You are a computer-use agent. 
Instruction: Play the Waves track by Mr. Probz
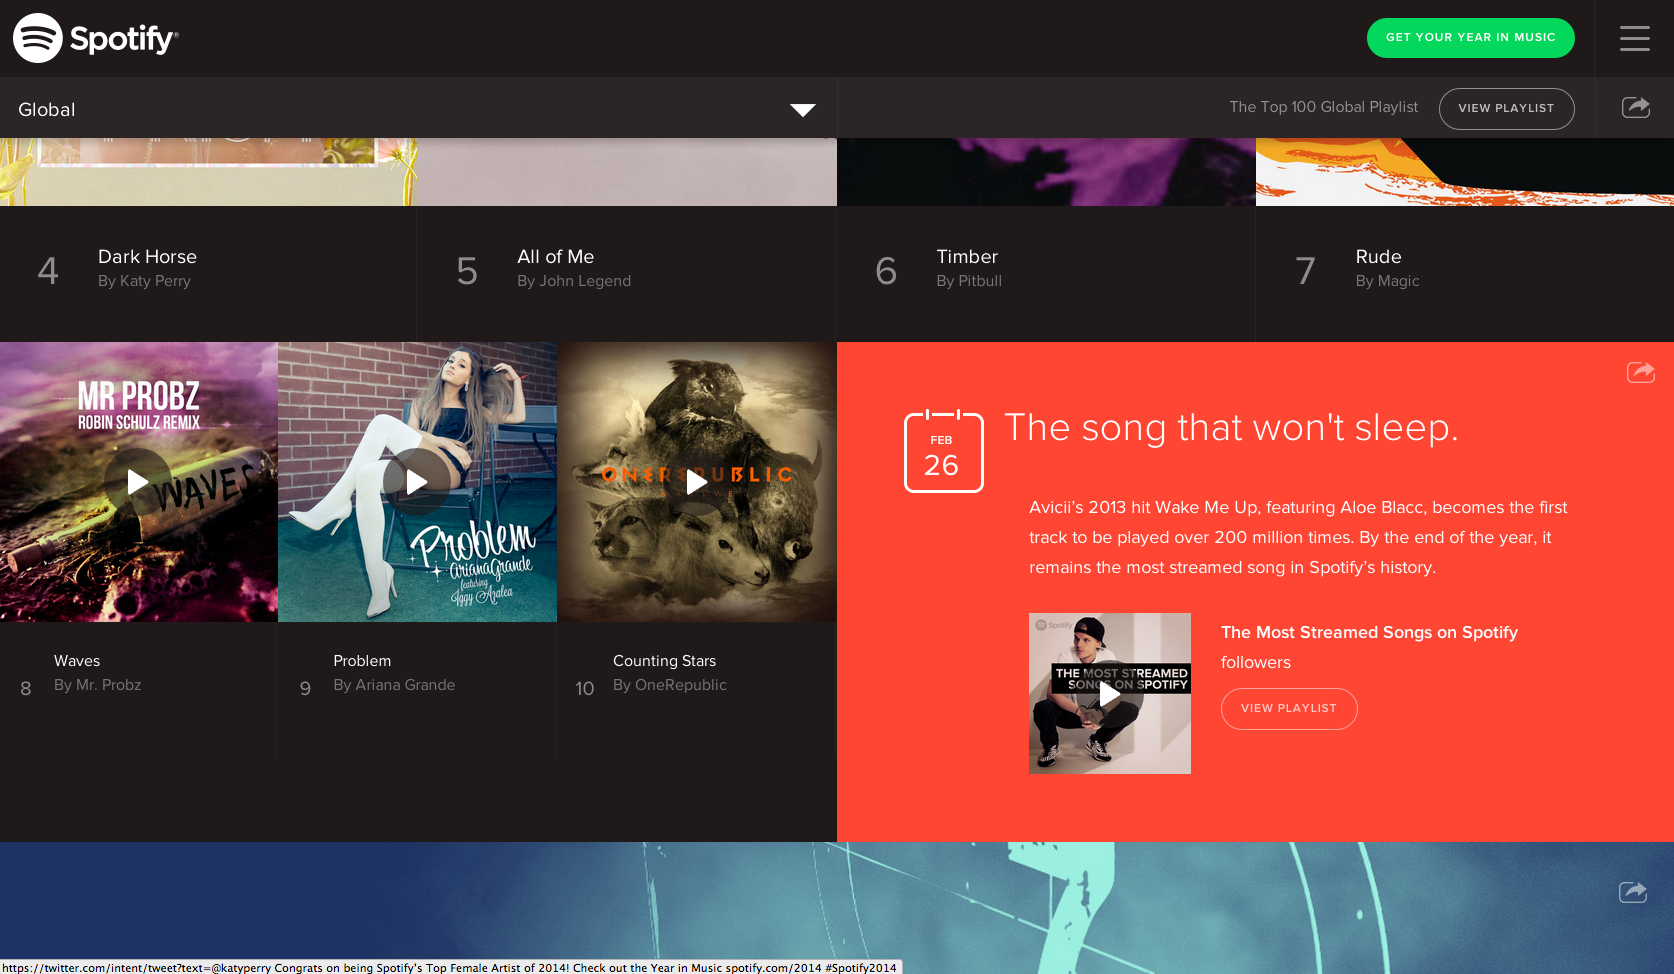[x=138, y=482]
